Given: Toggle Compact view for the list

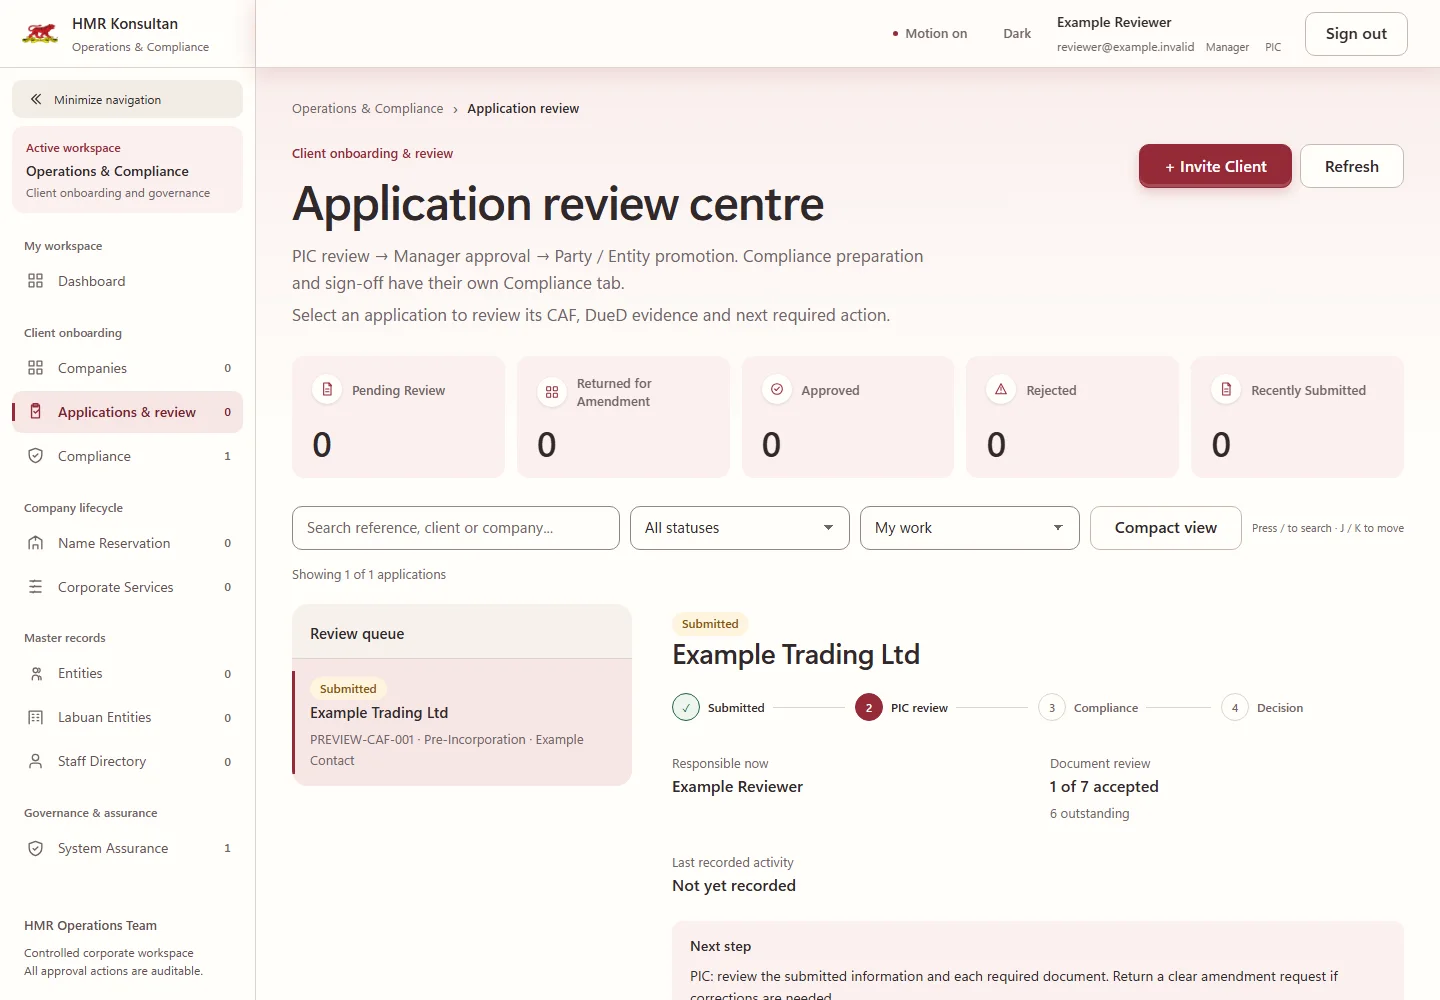Looking at the screenshot, I should (x=1166, y=528).
